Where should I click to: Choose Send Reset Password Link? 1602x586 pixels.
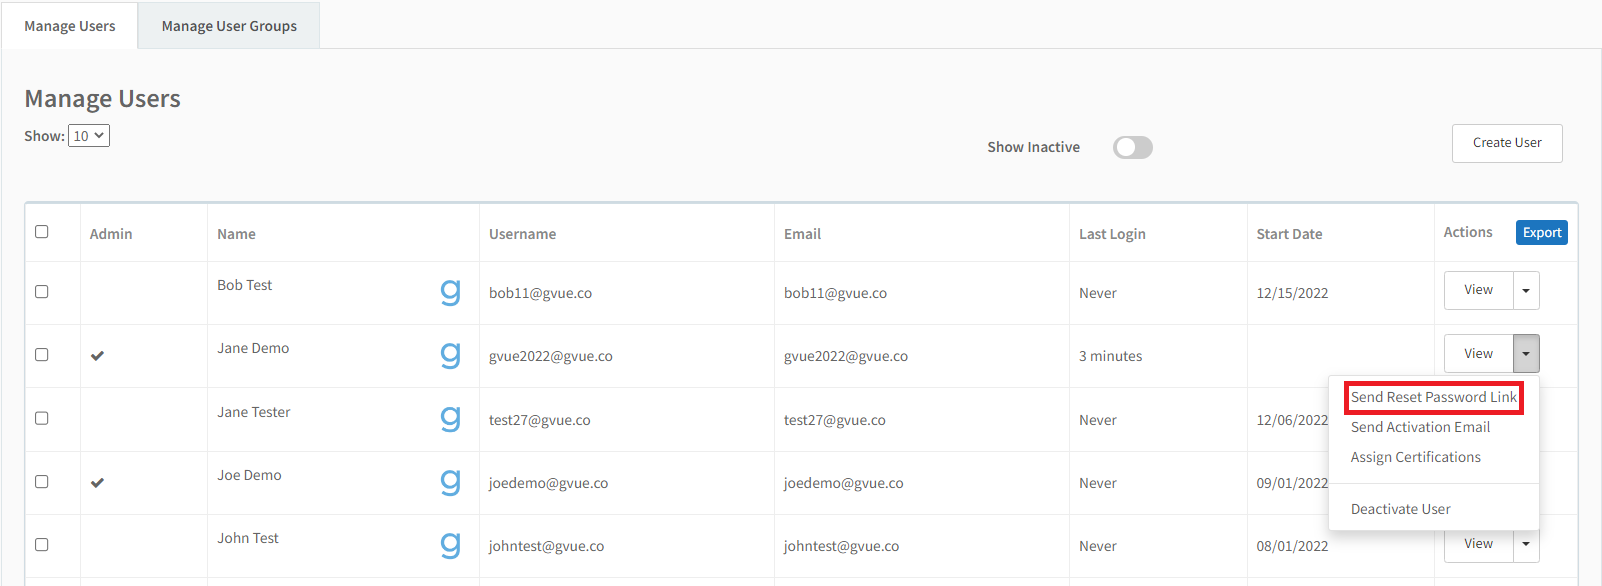coord(1434,397)
